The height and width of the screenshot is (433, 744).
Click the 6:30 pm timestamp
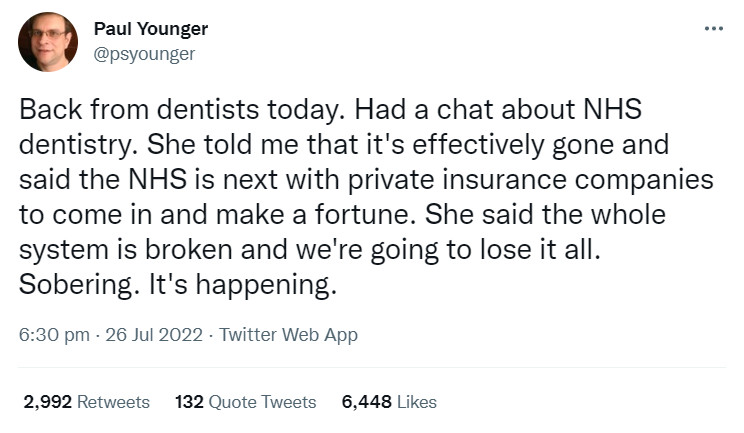pos(50,335)
